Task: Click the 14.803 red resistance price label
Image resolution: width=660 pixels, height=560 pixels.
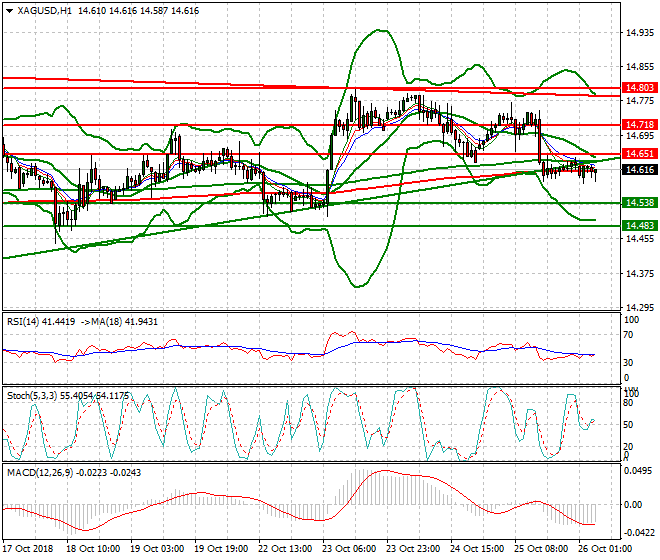Action: pos(640,88)
